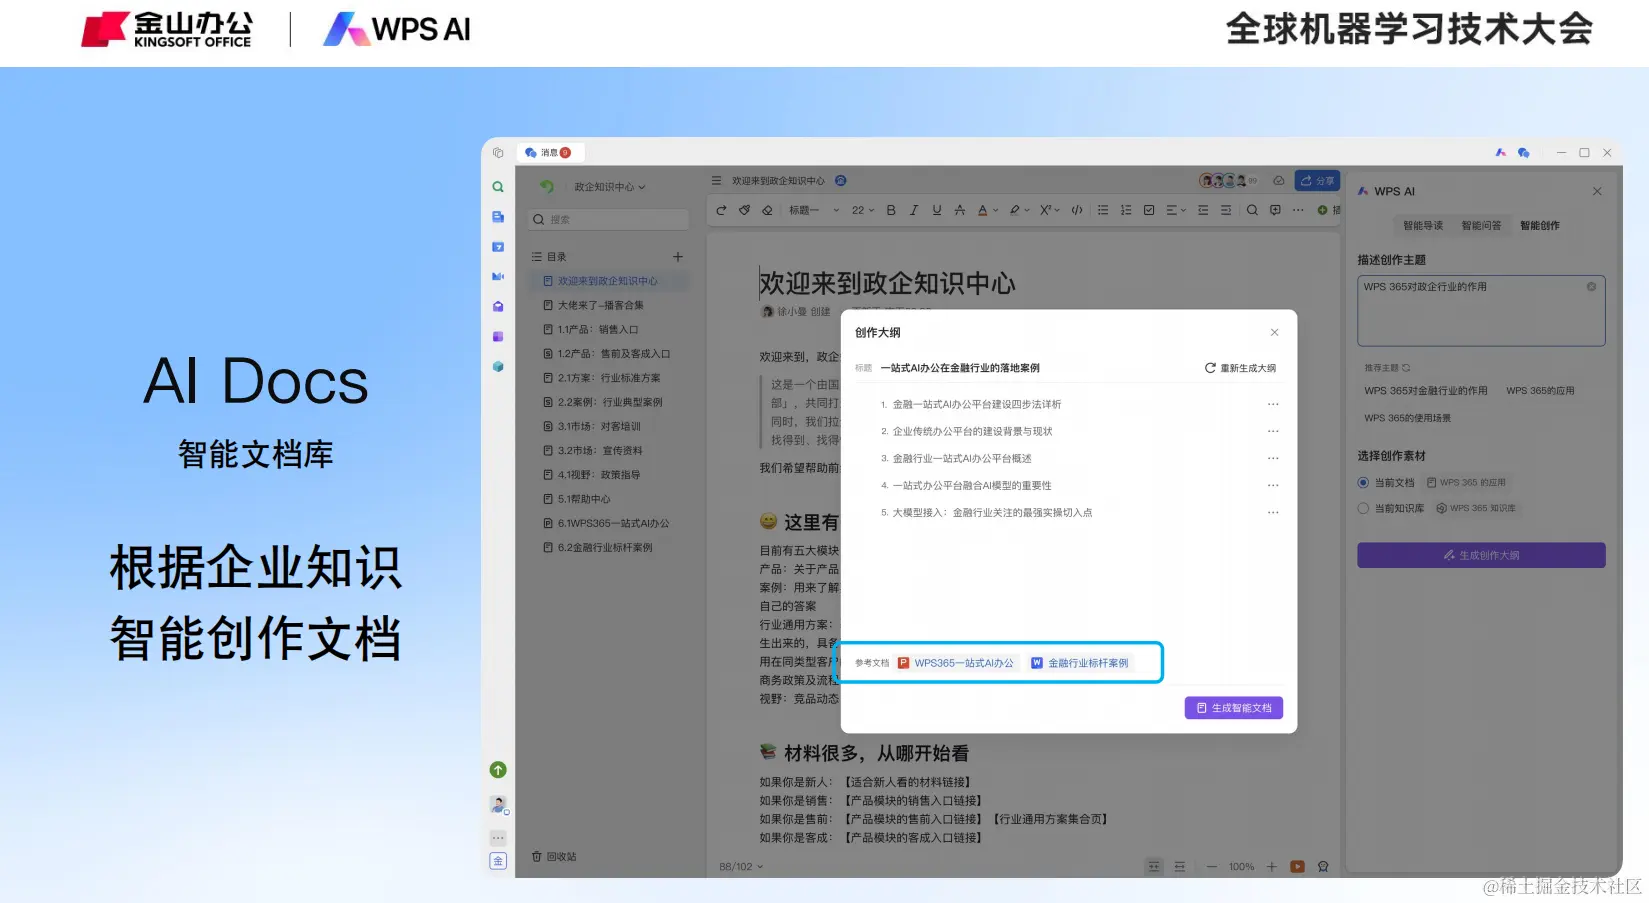
Task: Open the video meeting icon in sidebar
Action: point(498,277)
